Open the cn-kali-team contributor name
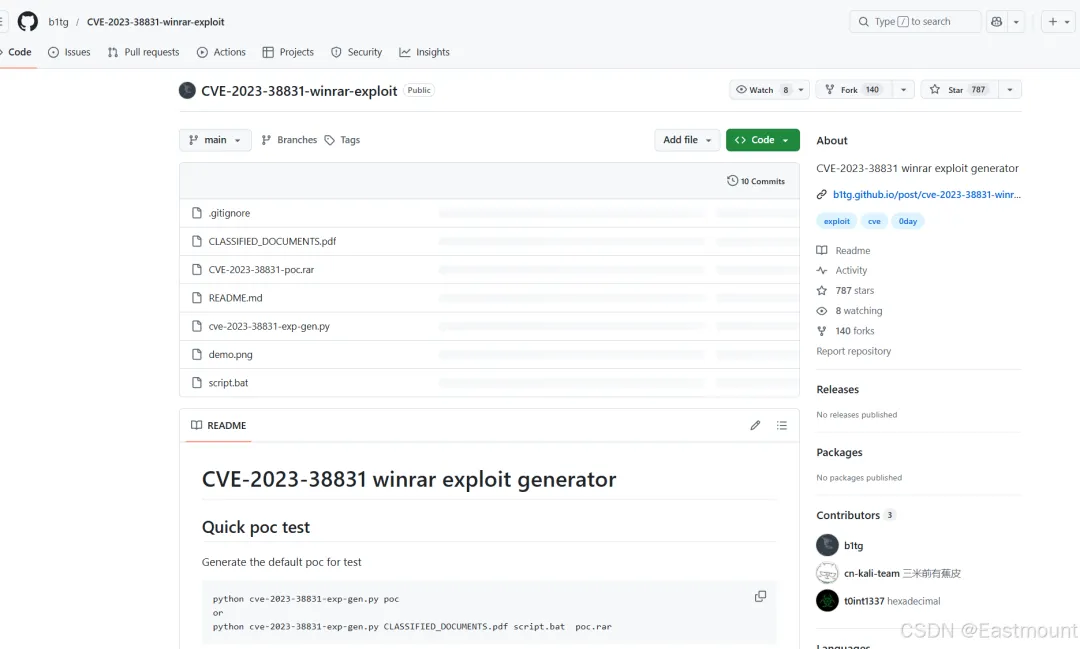The width and height of the screenshot is (1080, 649). (x=872, y=573)
